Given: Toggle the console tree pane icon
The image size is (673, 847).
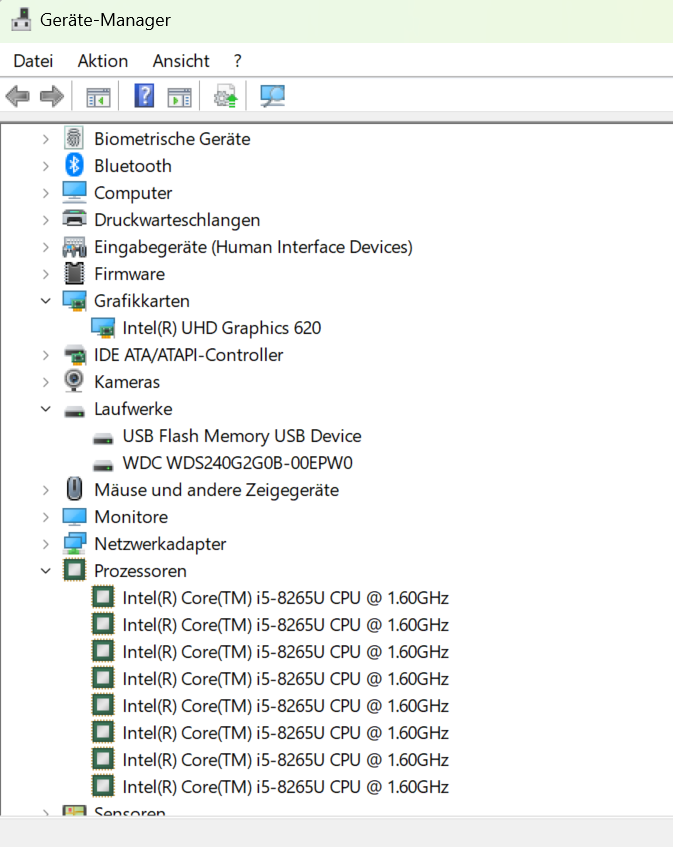Looking at the screenshot, I should [98, 98].
